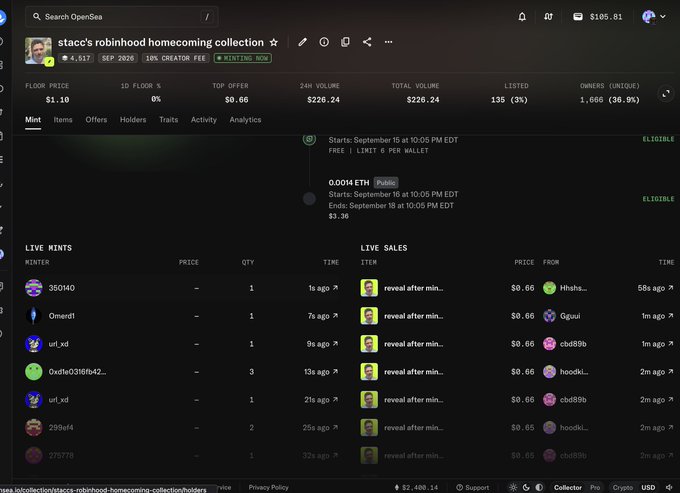Switch to dark theme moon icon
This screenshot has height=493, width=680.
(x=526, y=487)
